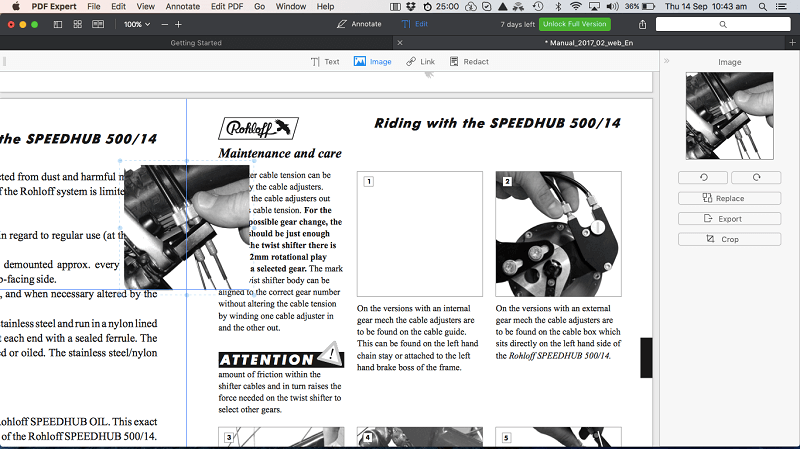Click the Crop image button

click(x=730, y=239)
